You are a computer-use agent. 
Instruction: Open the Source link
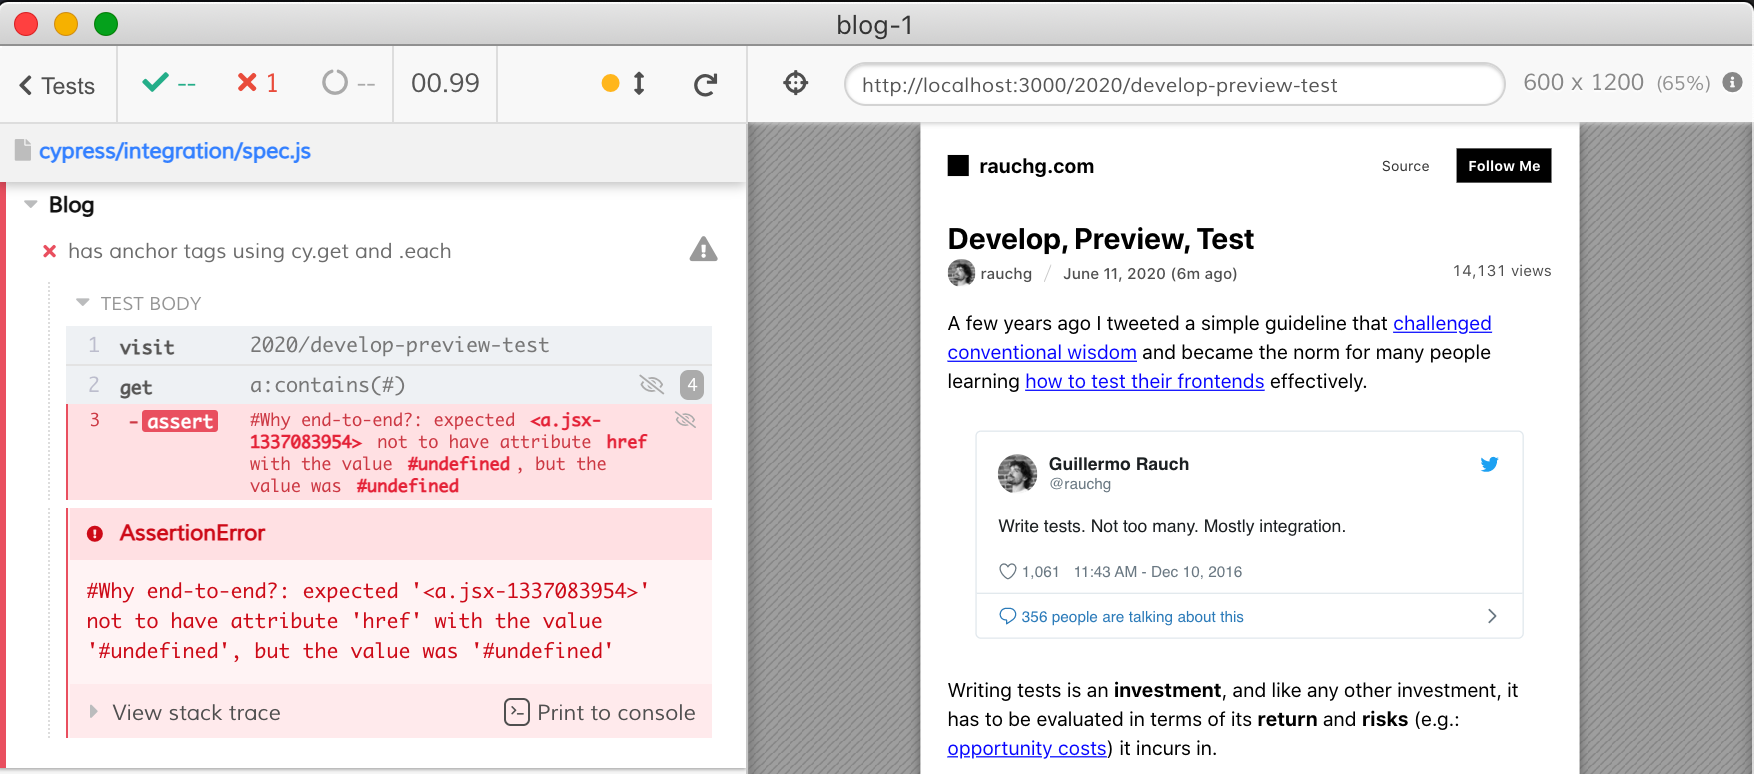1405,166
